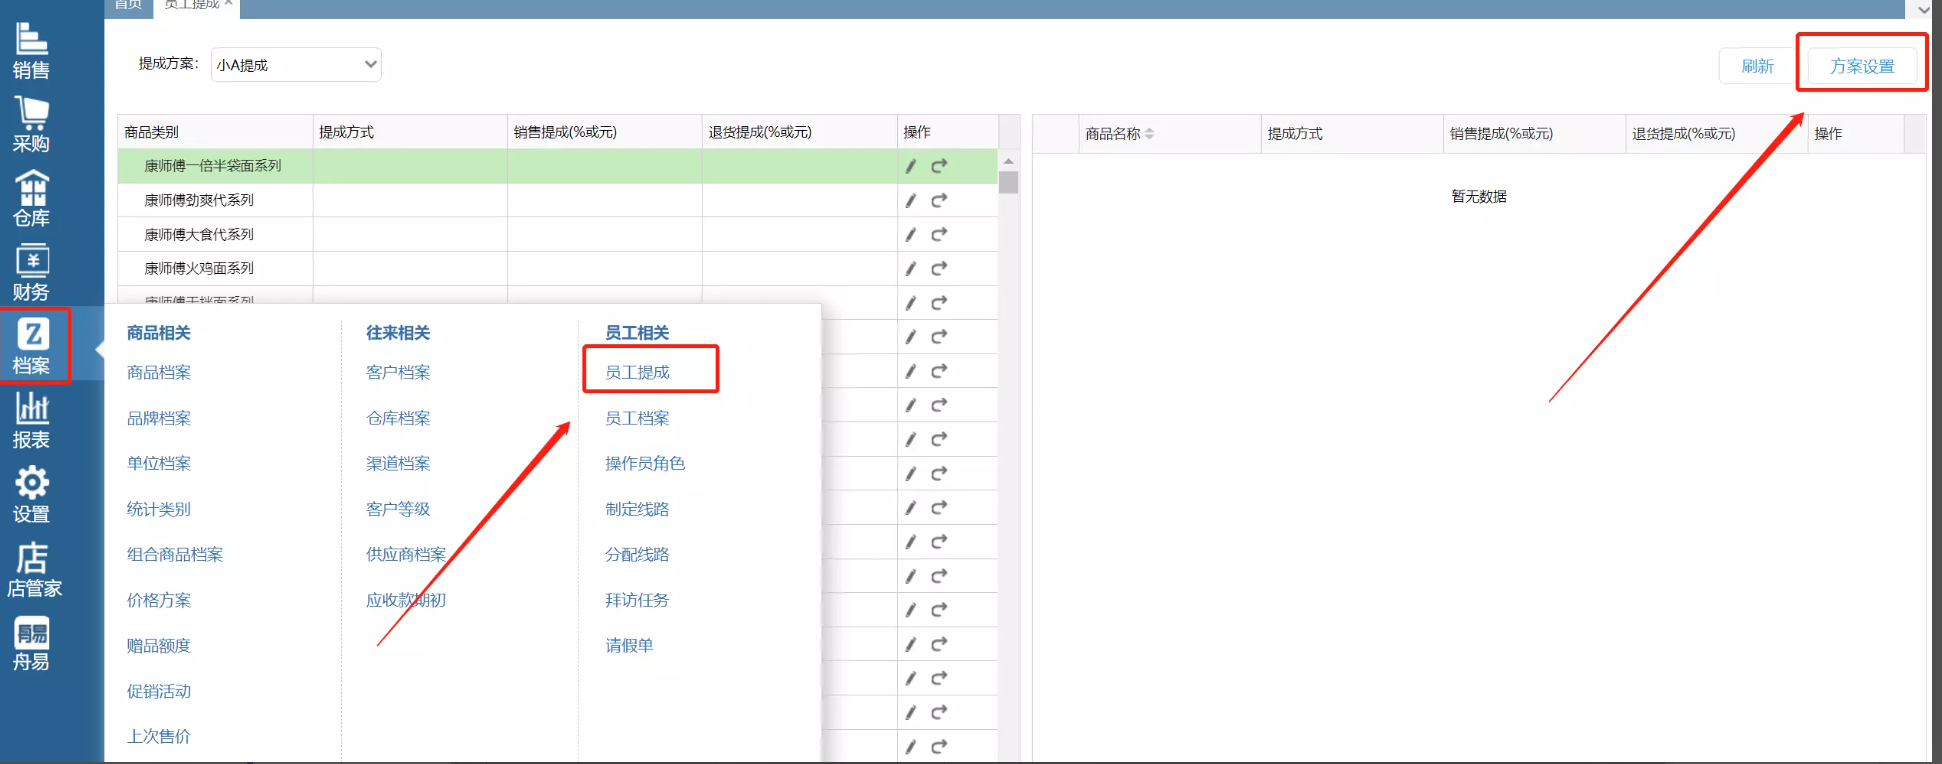Switch to the 首页 tab
The height and width of the screenshot is (764, 1942).
point(128,5)
